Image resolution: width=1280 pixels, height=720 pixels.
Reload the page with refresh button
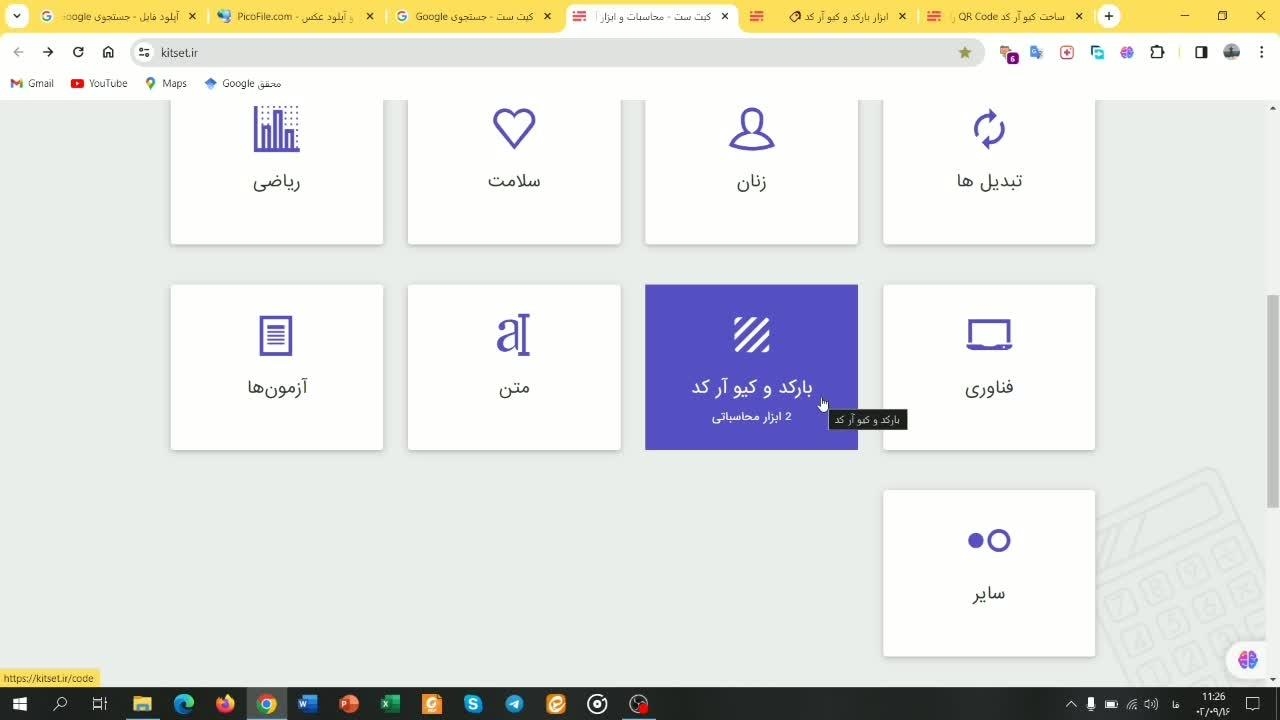click(x=78, y=52)
